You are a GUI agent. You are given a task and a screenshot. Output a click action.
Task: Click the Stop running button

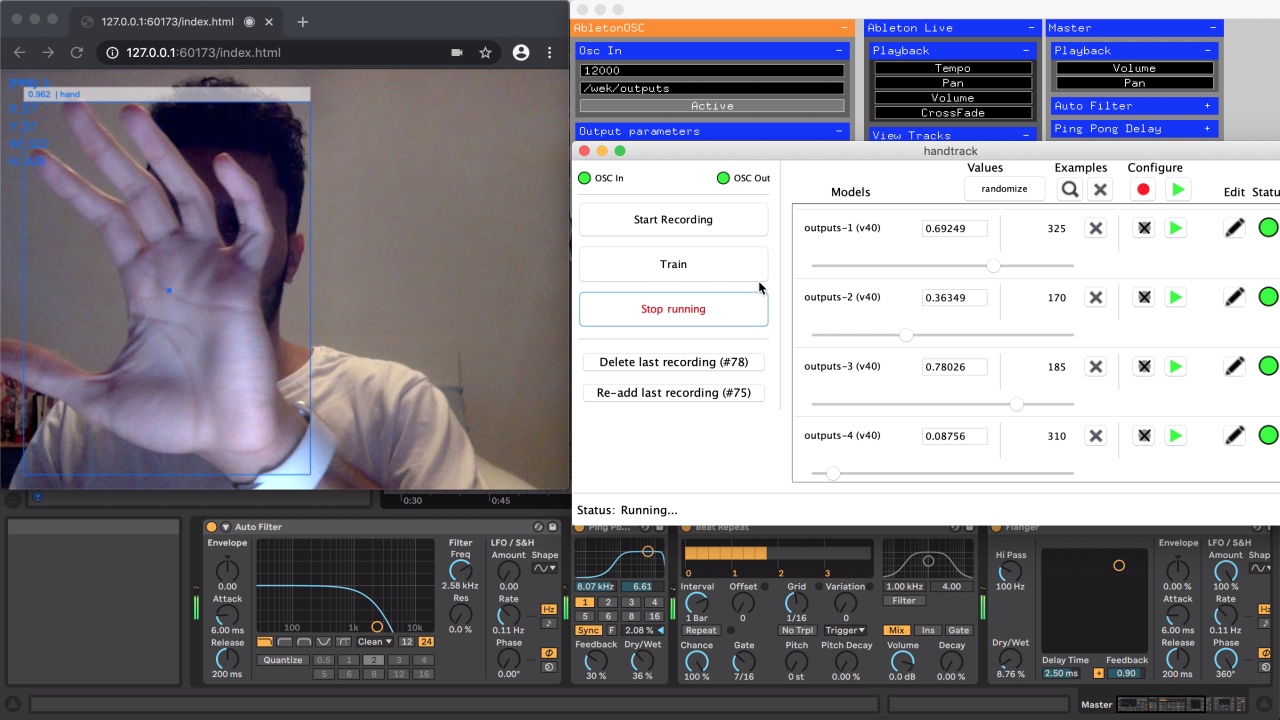pyautogui.click(x=673, y=309)
